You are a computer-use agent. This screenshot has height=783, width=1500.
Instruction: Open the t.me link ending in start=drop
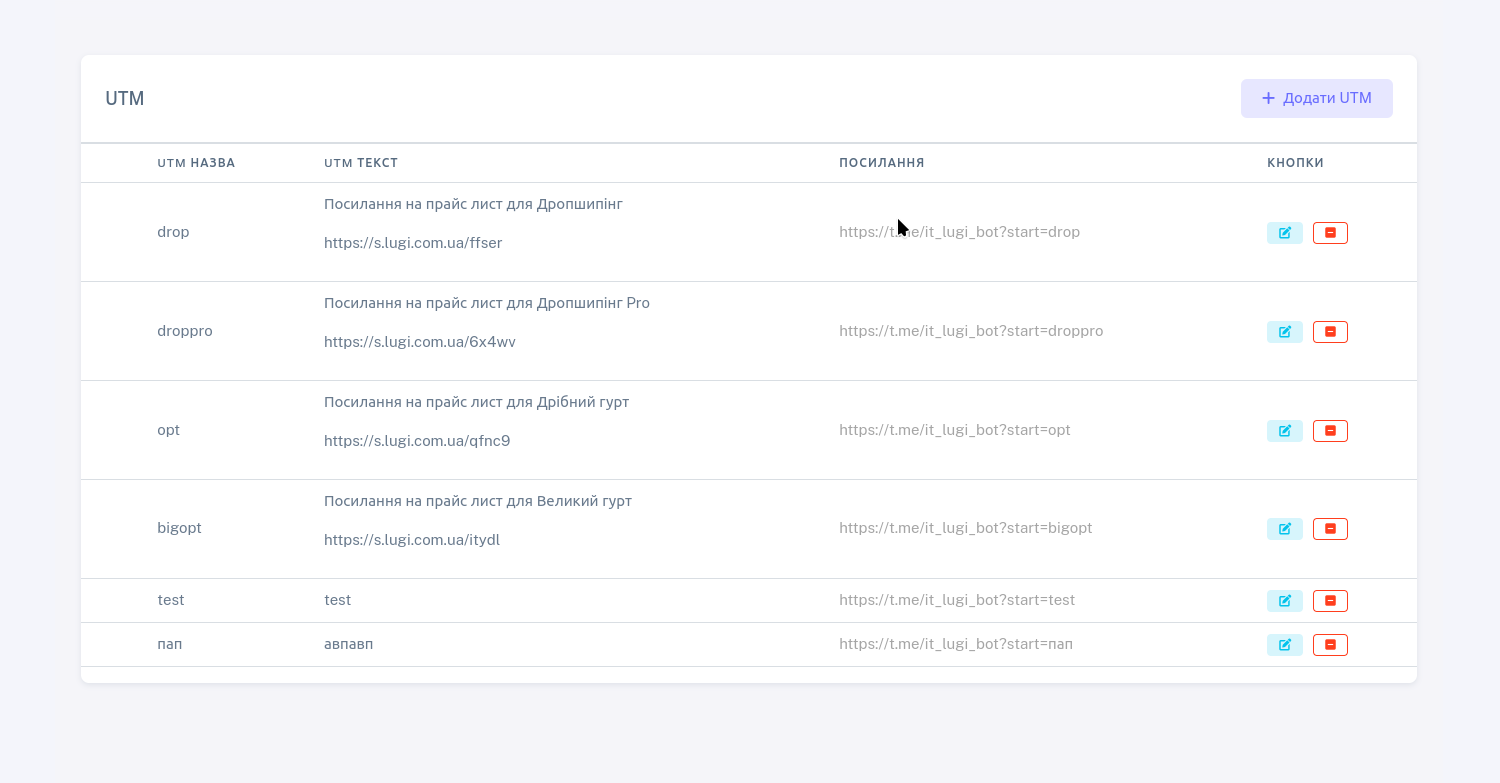coord(959,232)
